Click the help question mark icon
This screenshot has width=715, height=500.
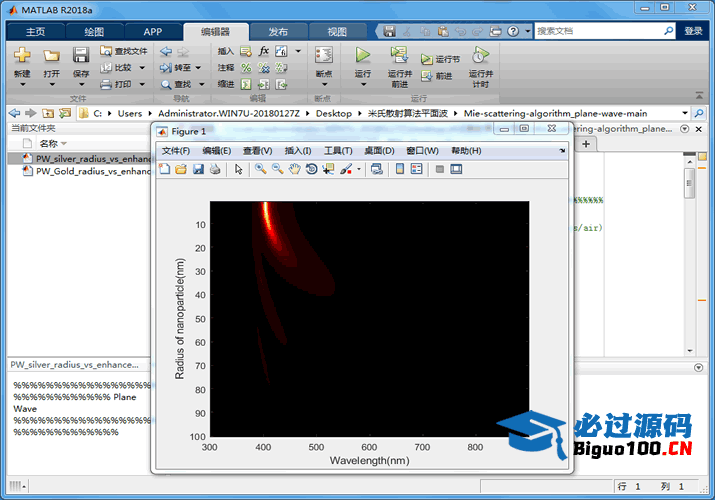[x=513, y=31]
